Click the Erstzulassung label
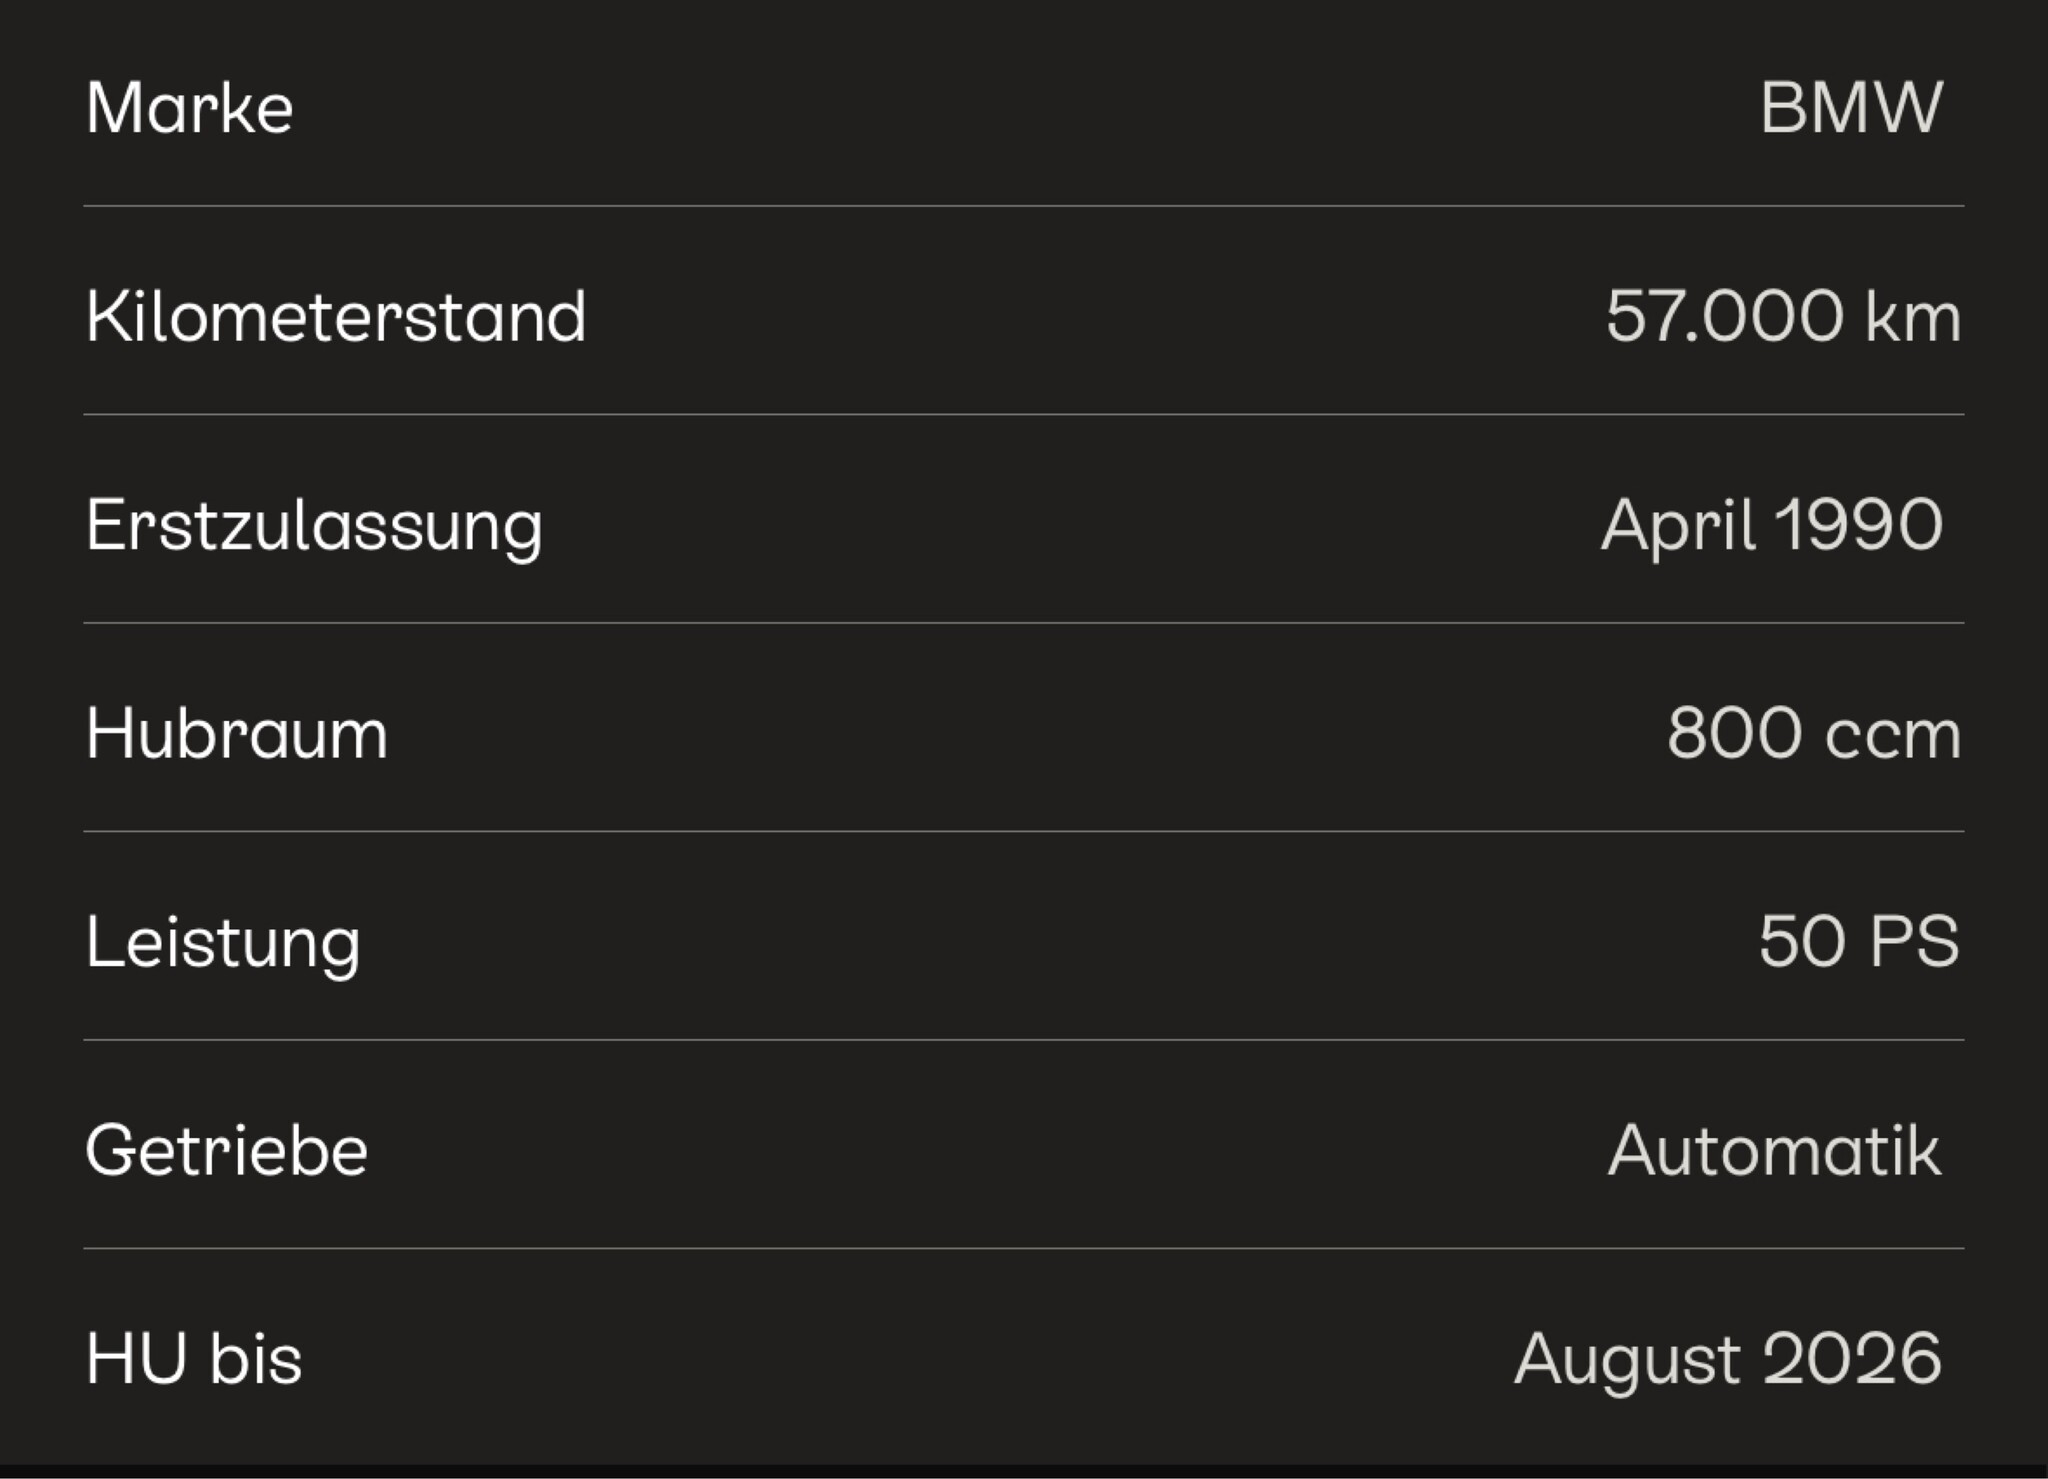2048x1479 pixels. 314,526
